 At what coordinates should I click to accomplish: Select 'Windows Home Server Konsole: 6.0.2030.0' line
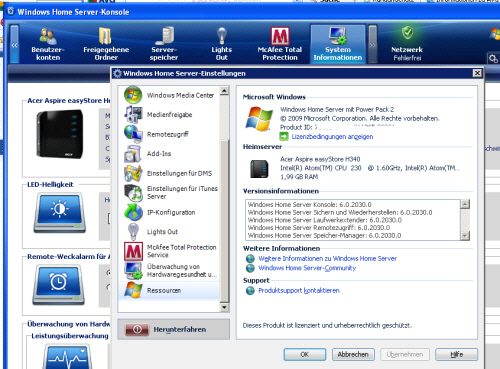pos(310,205)
